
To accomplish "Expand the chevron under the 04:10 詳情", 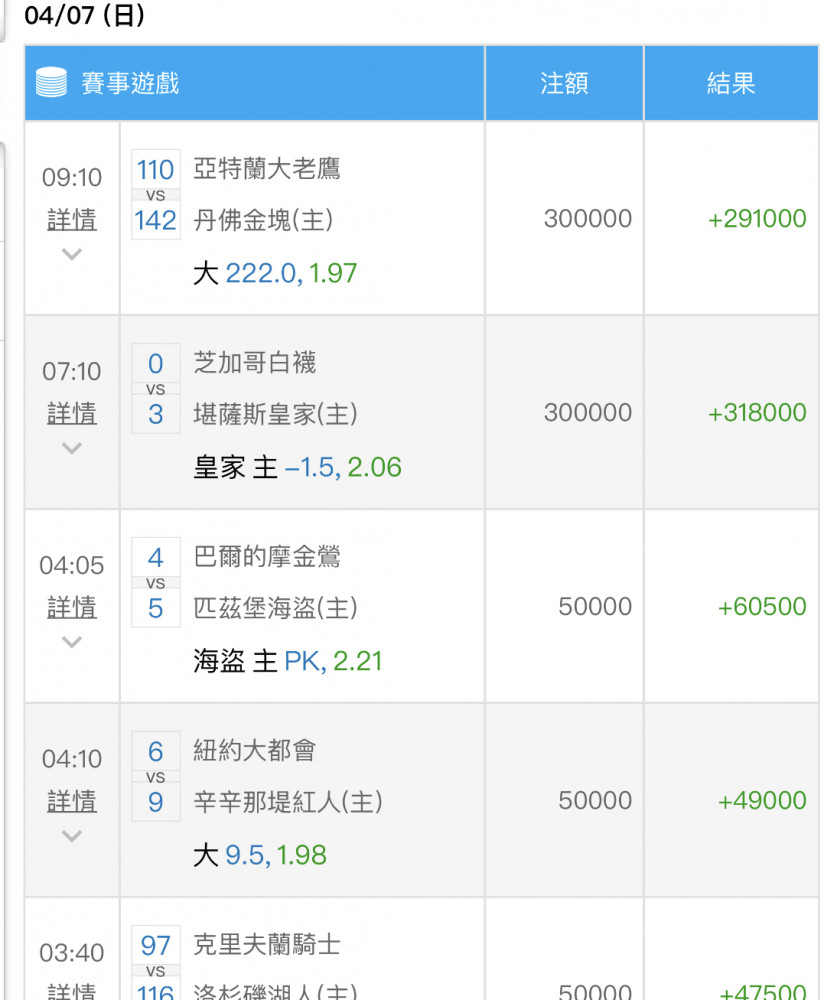I will click(x=72, y=836).
